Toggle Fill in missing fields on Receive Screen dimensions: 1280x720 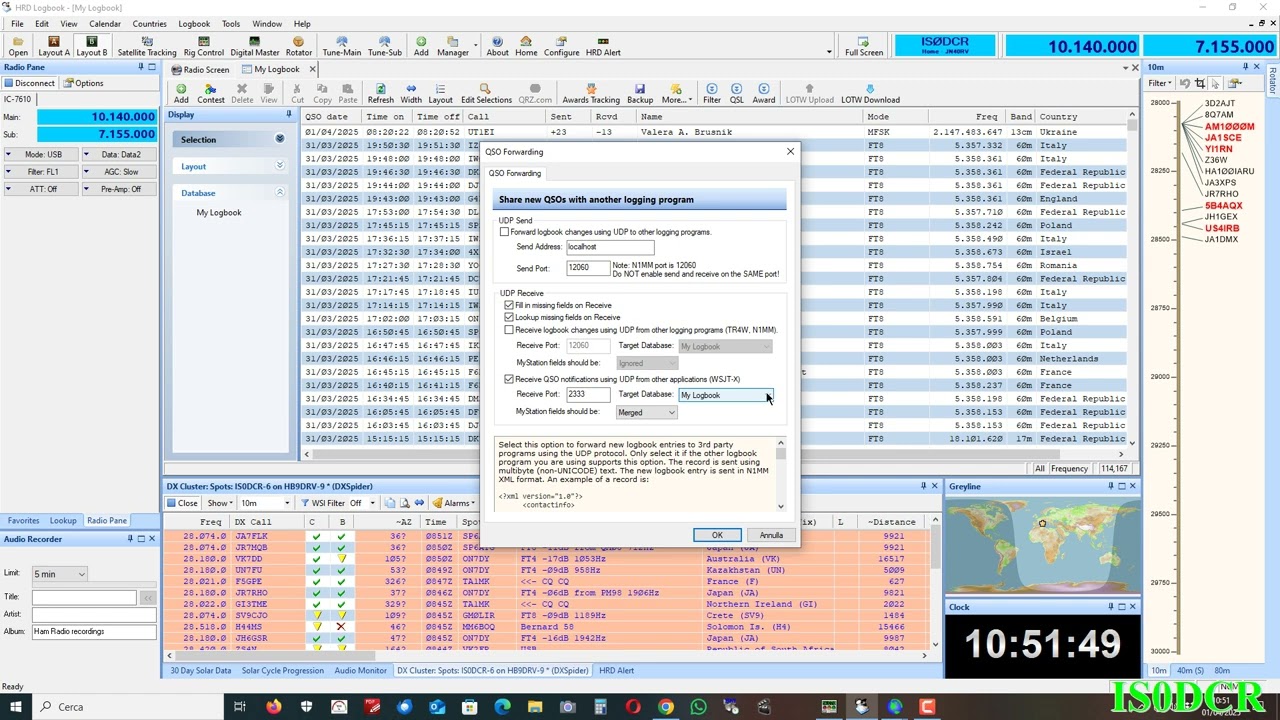coord(509,305)
